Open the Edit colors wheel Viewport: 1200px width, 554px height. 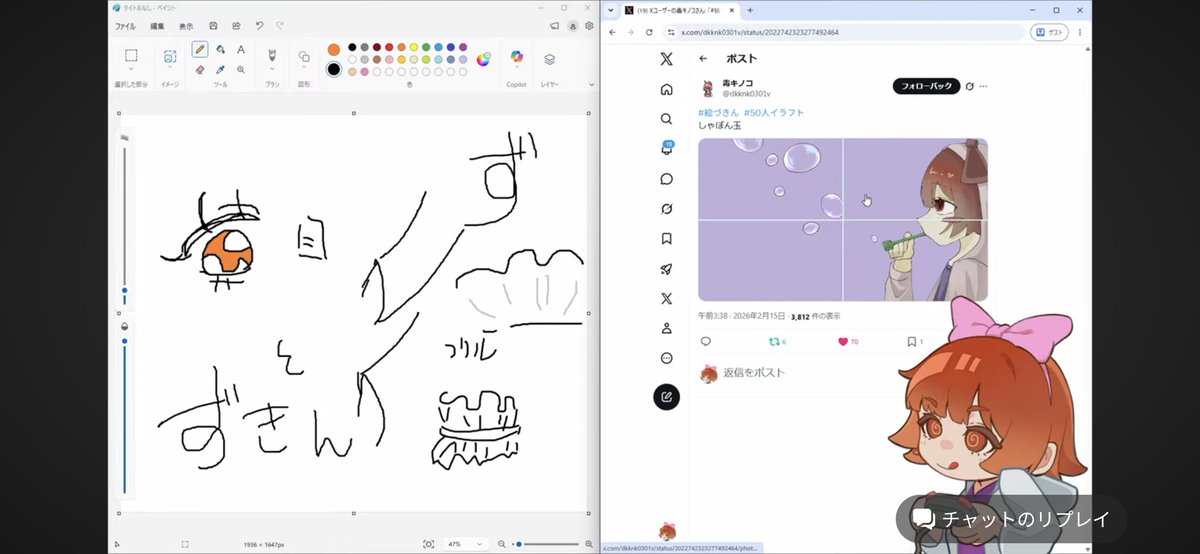pyautogui.click(x=483, y=59)
